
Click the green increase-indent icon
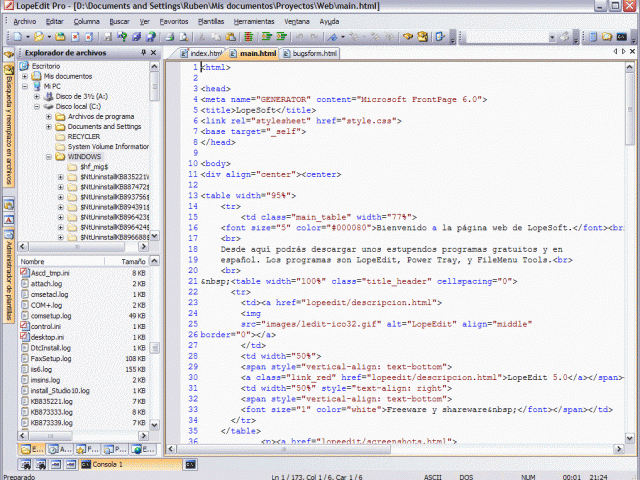[x=267, y=37]
